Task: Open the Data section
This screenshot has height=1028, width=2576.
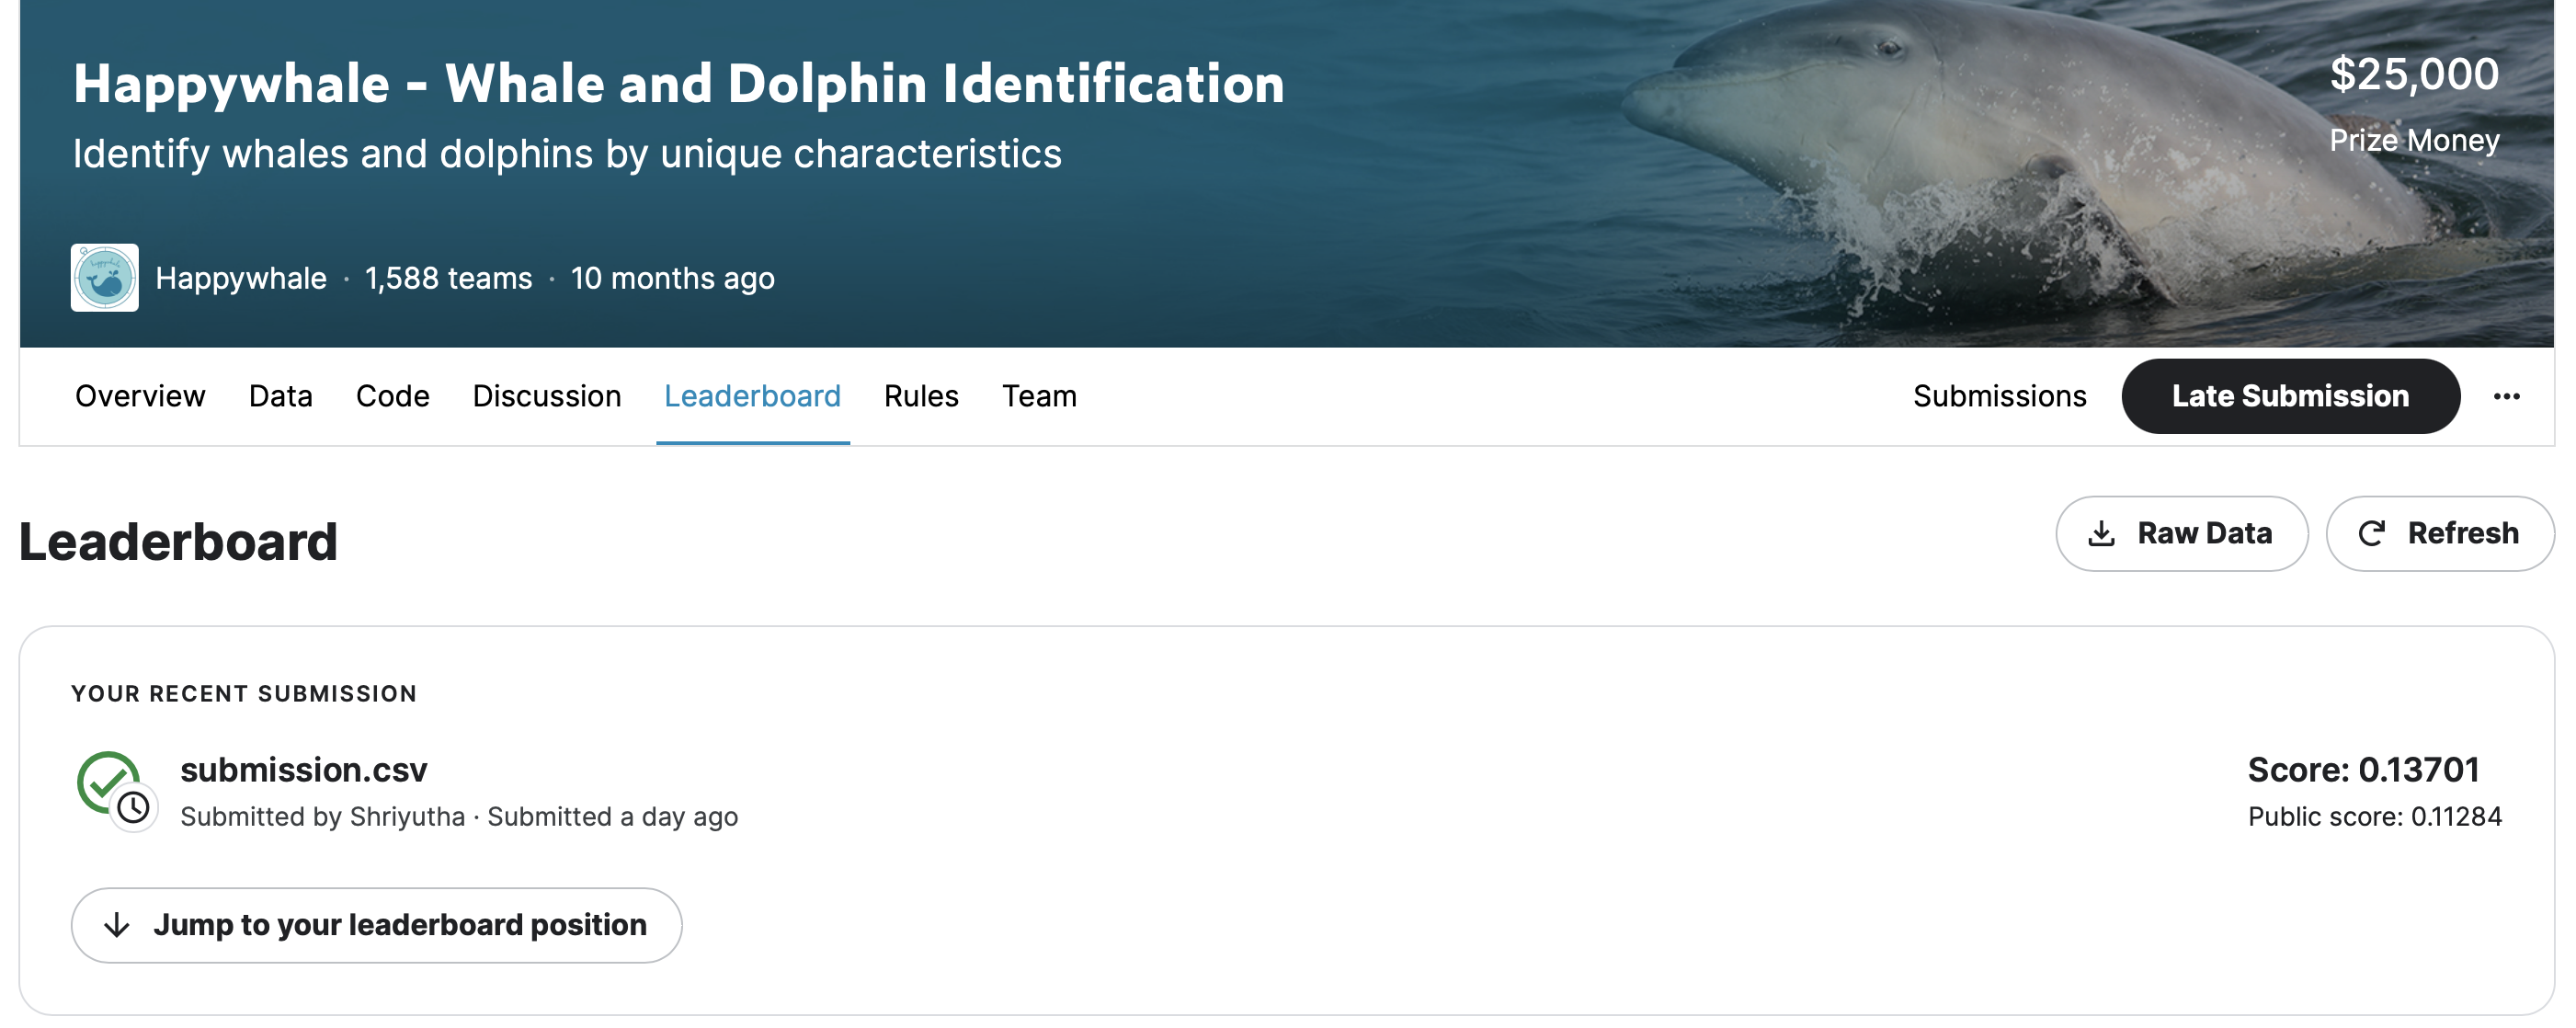Action: coord(280,396)
